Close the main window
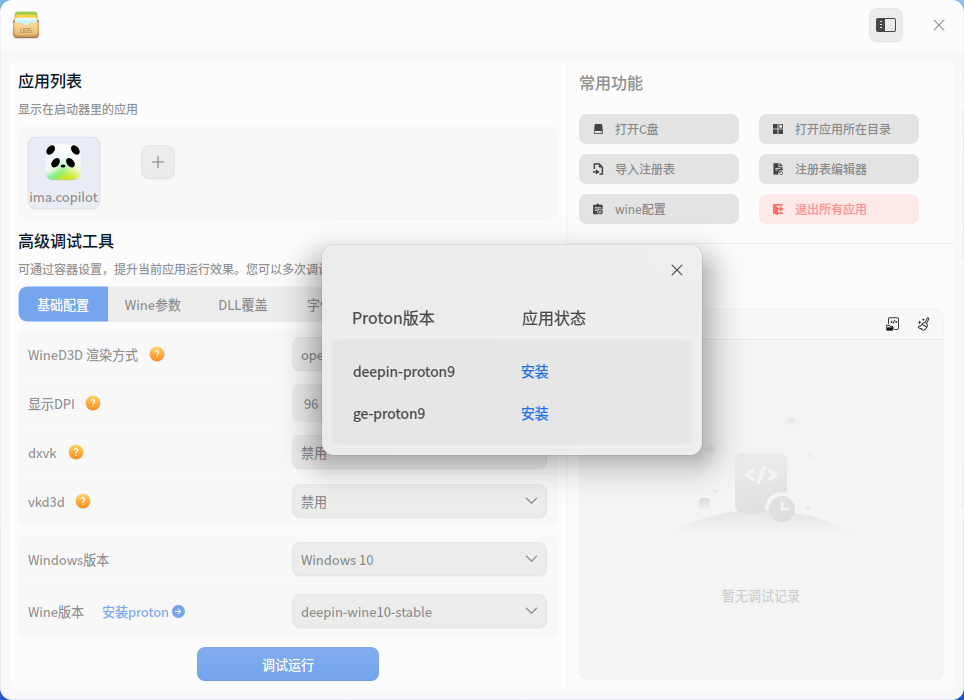Image resolution: width=964 pixels, height=700 pixels. pos(938,25)
